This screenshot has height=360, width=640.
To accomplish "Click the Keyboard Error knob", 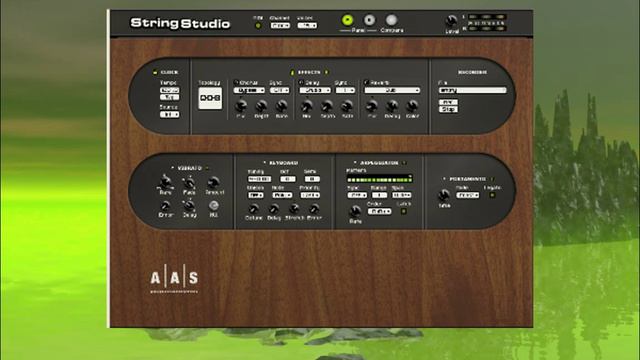I will click(314, 209).
